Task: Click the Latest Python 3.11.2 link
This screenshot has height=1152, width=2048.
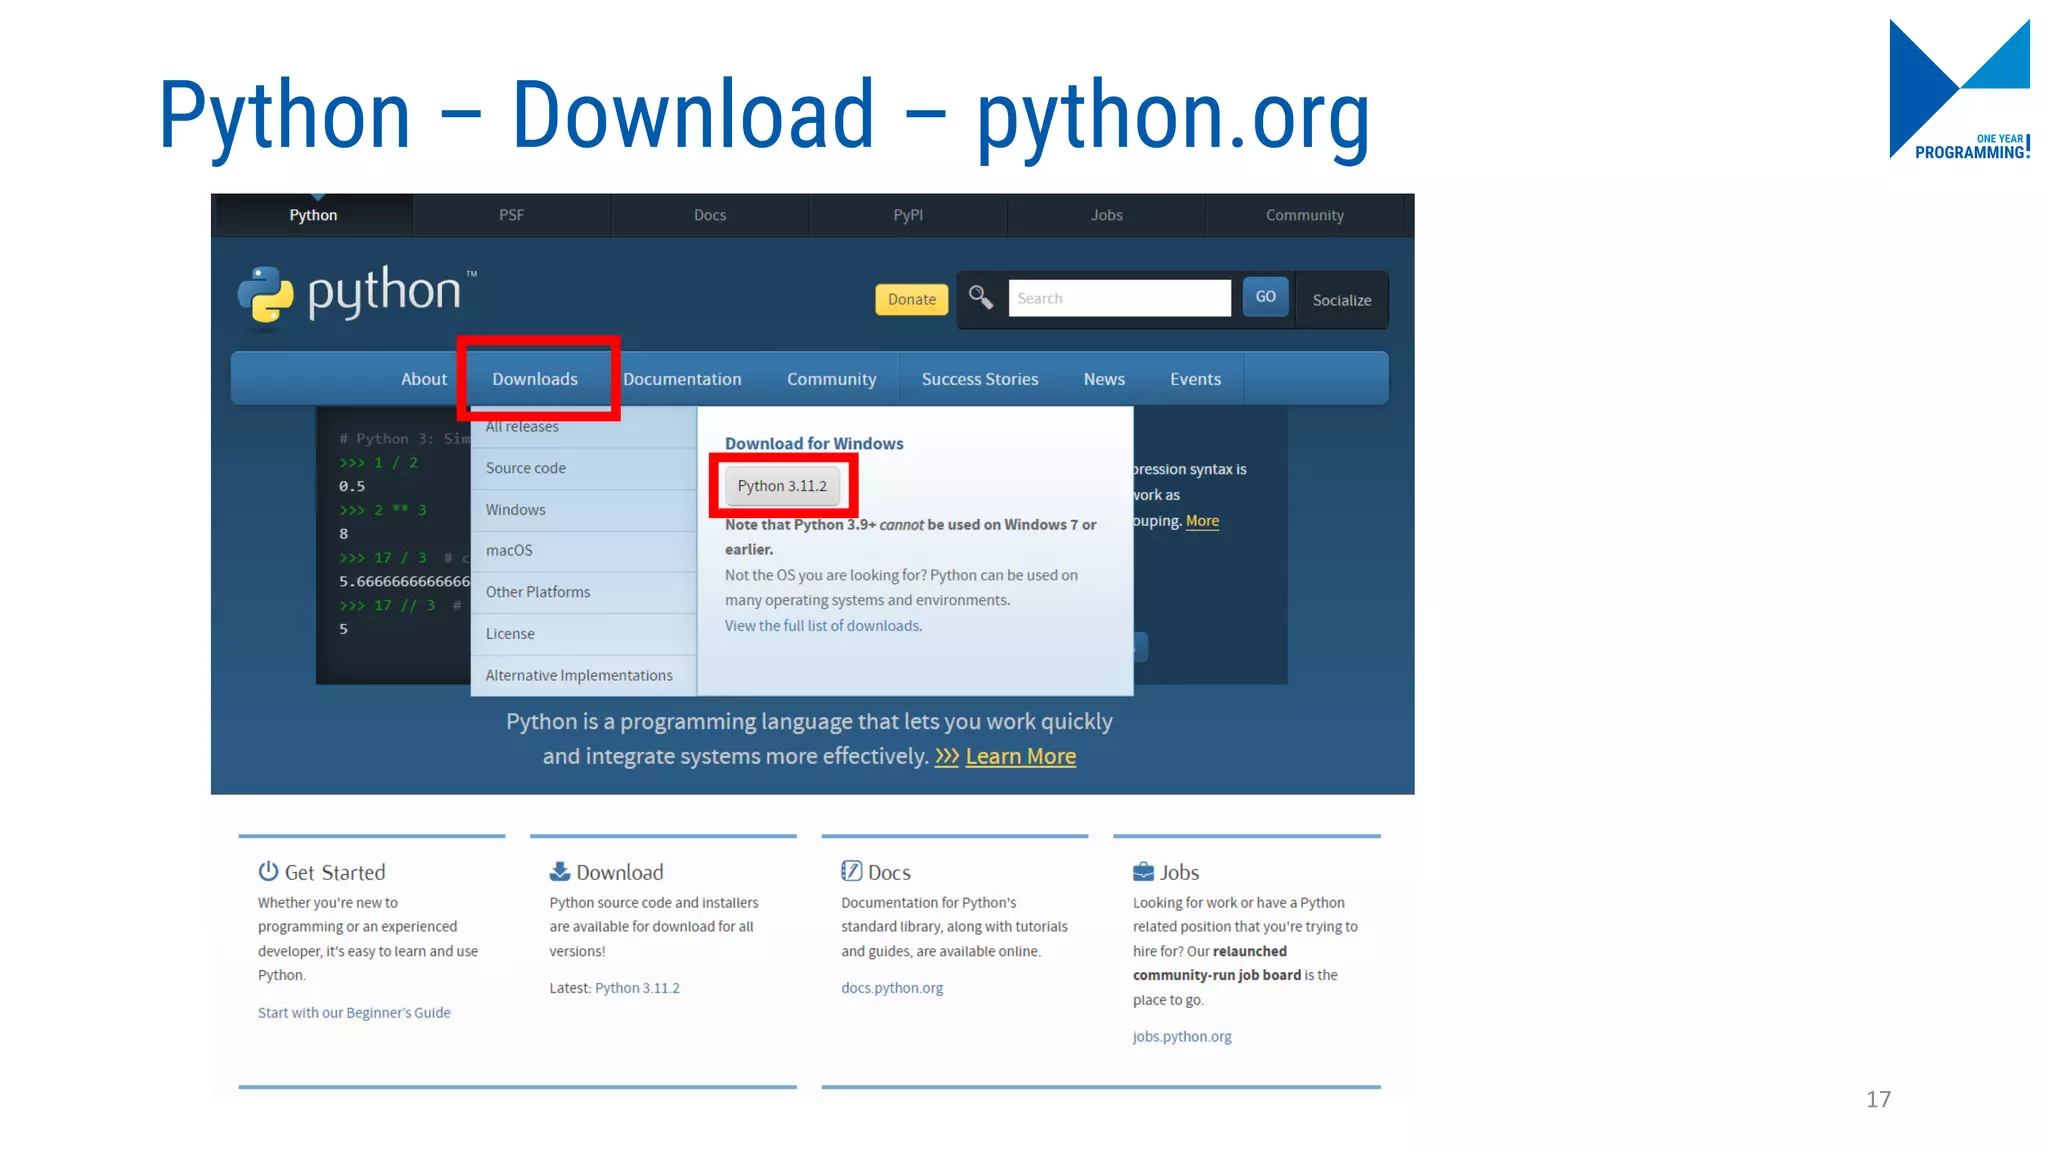Action: point(637,988)
